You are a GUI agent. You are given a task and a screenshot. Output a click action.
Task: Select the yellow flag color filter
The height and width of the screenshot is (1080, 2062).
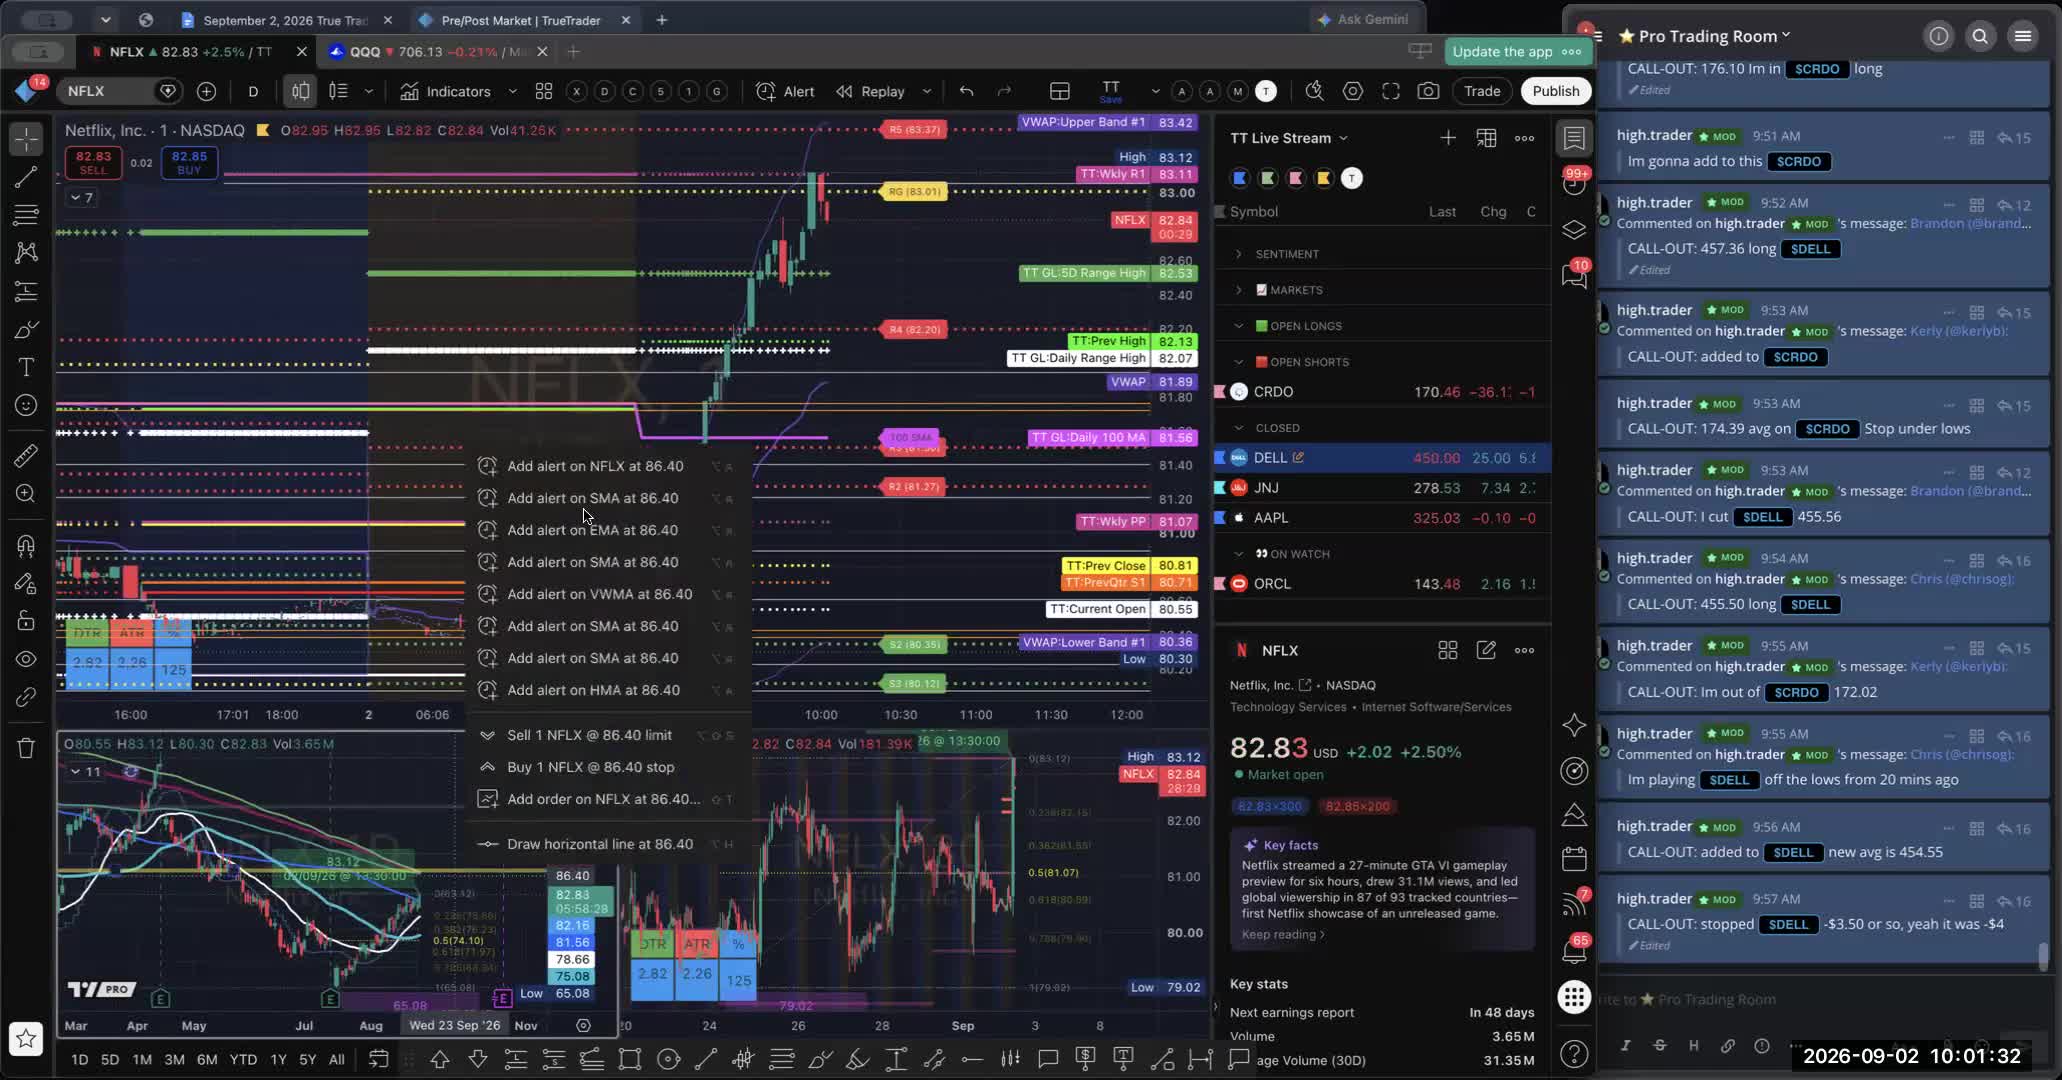pos(1324,178)
